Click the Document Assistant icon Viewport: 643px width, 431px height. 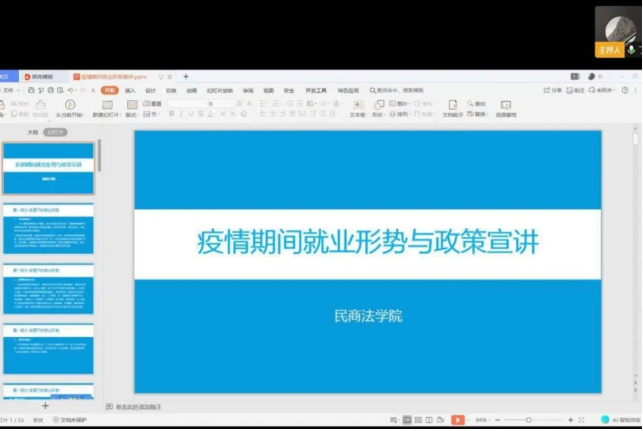coord(452,105)
